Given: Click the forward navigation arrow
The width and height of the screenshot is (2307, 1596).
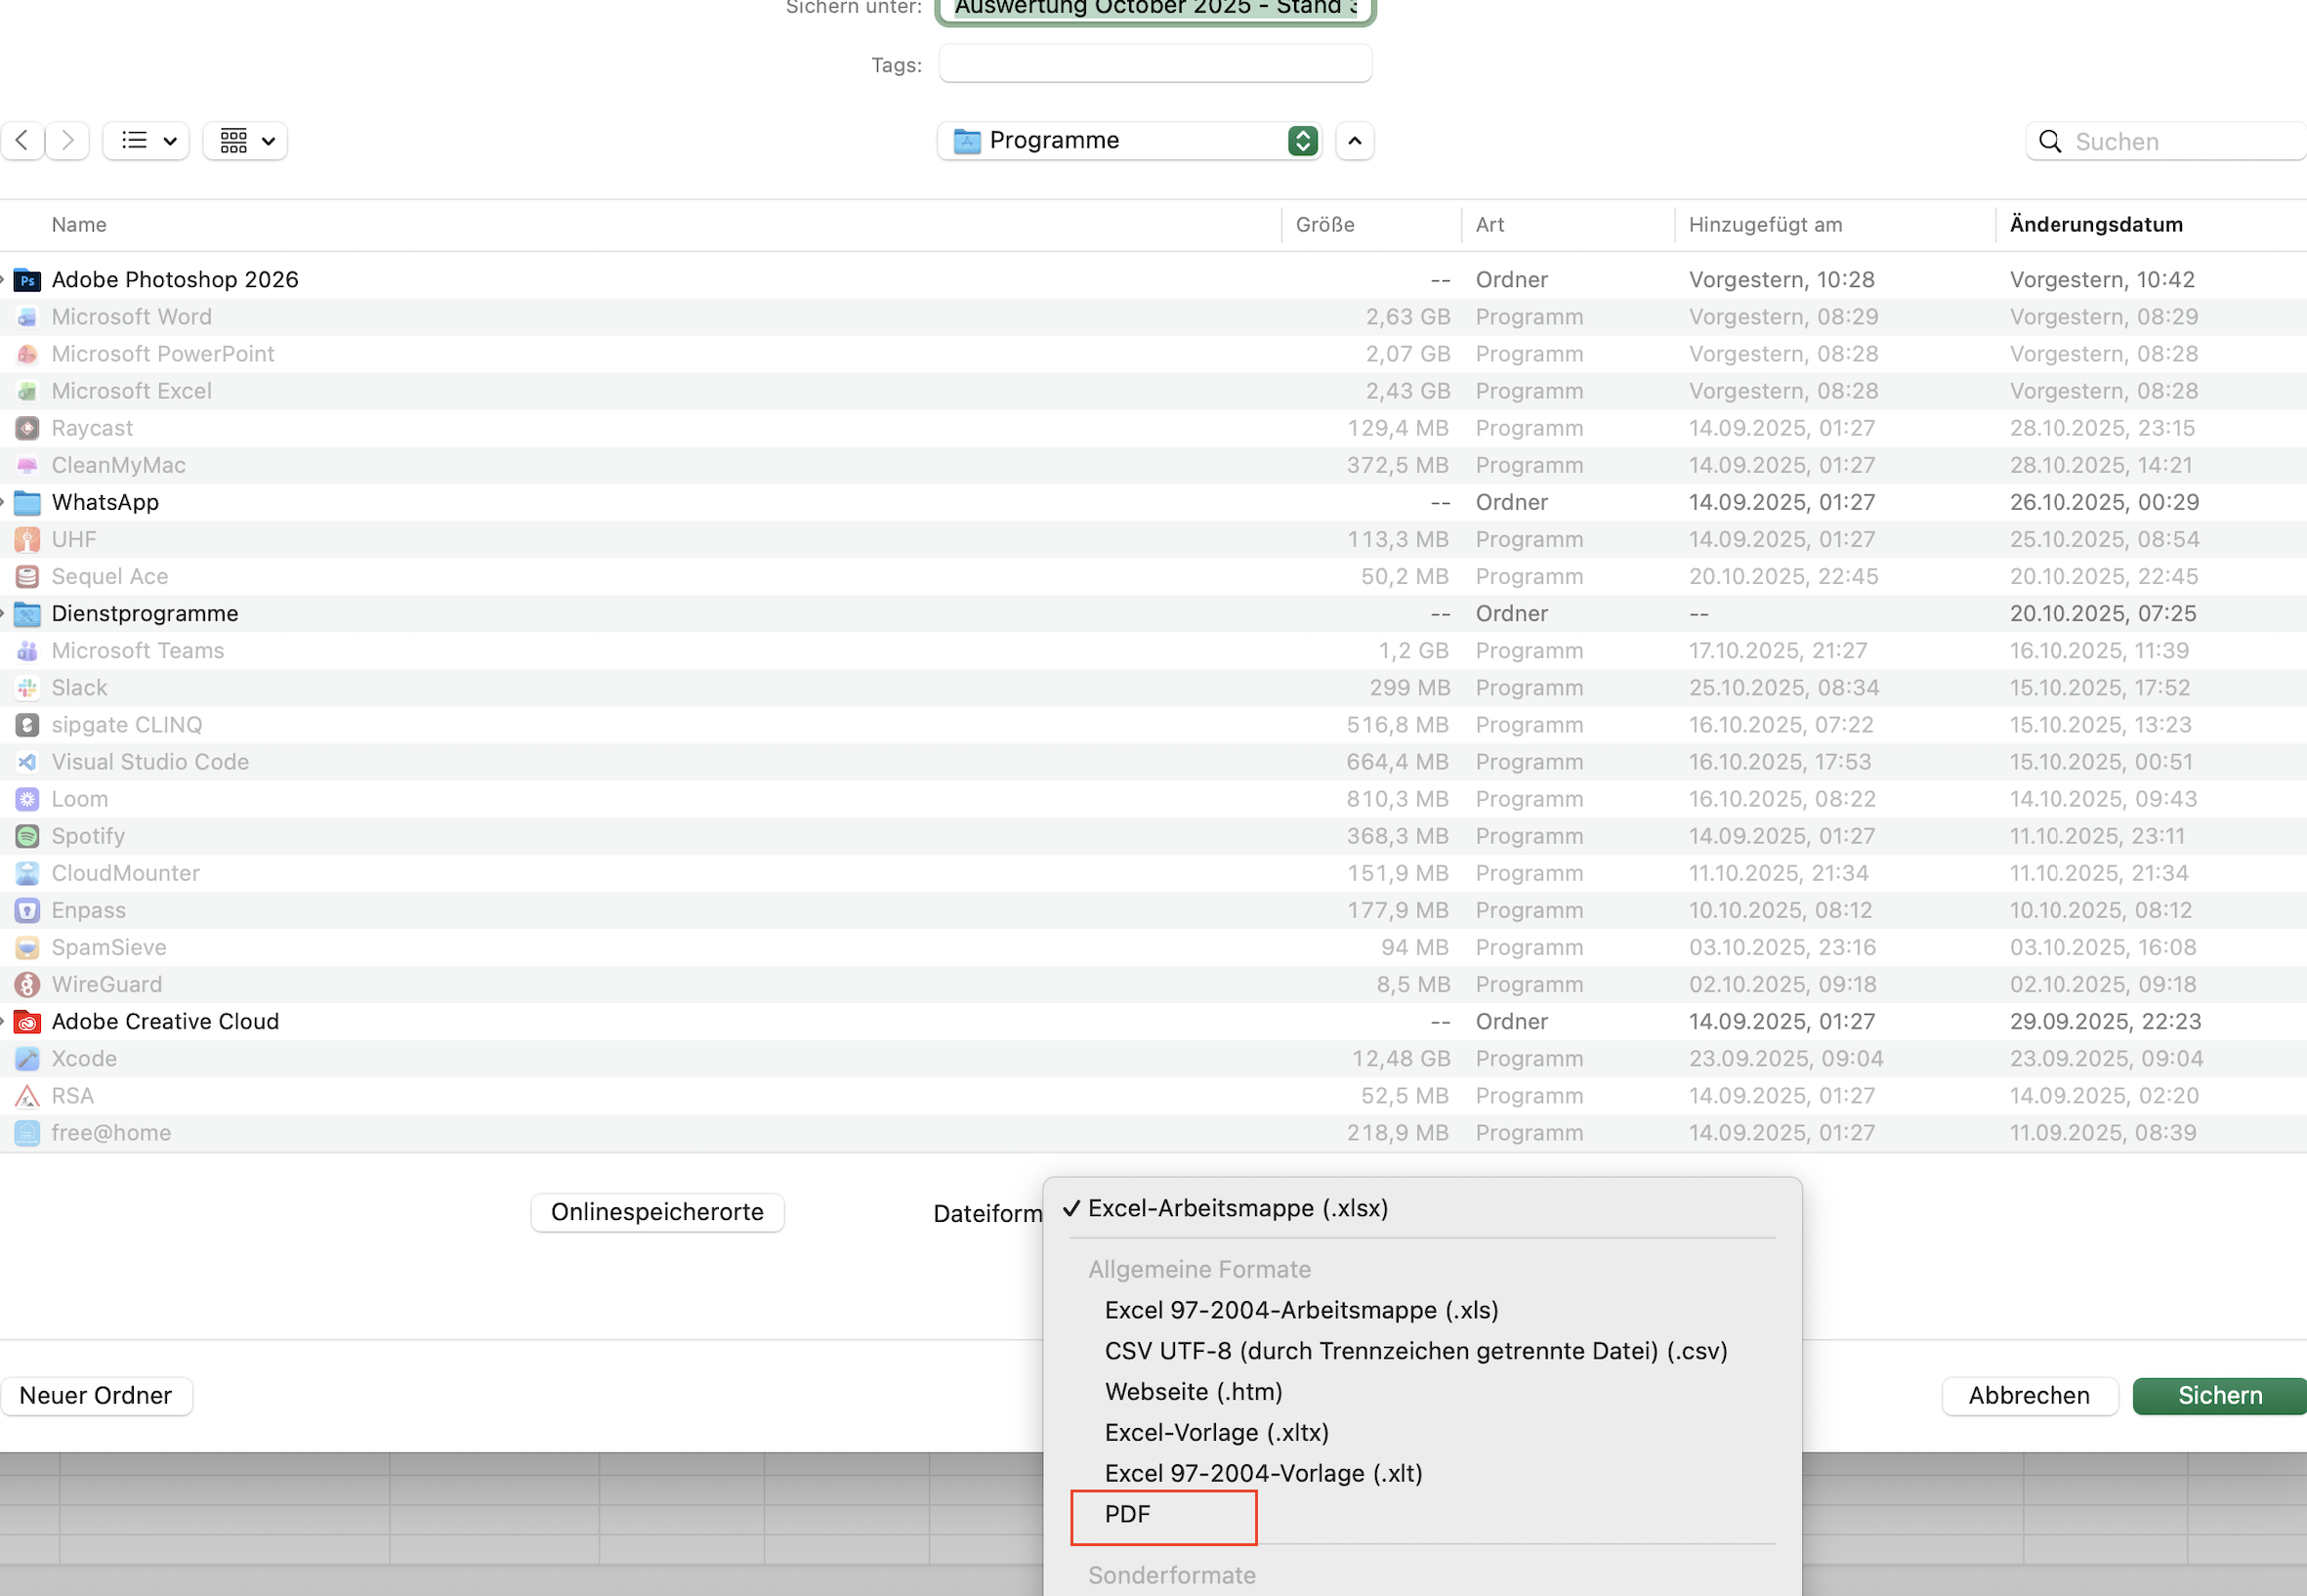Looking at the screenshot, I should coord(67,141).
